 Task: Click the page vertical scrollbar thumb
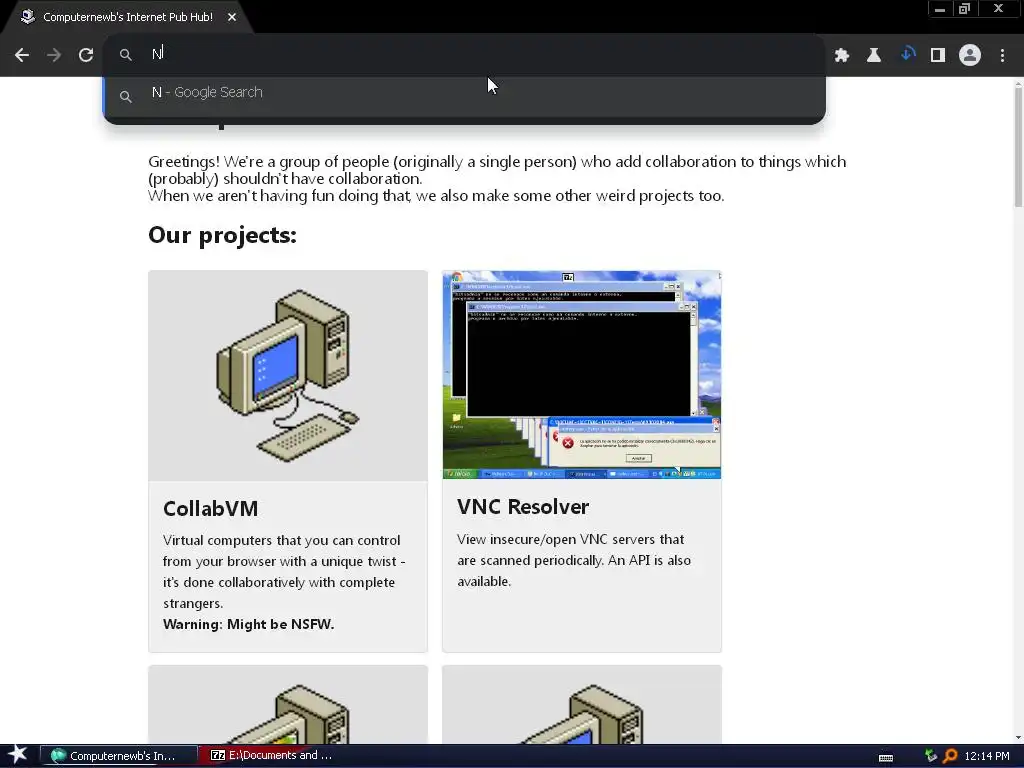[x=1018, y=147]
